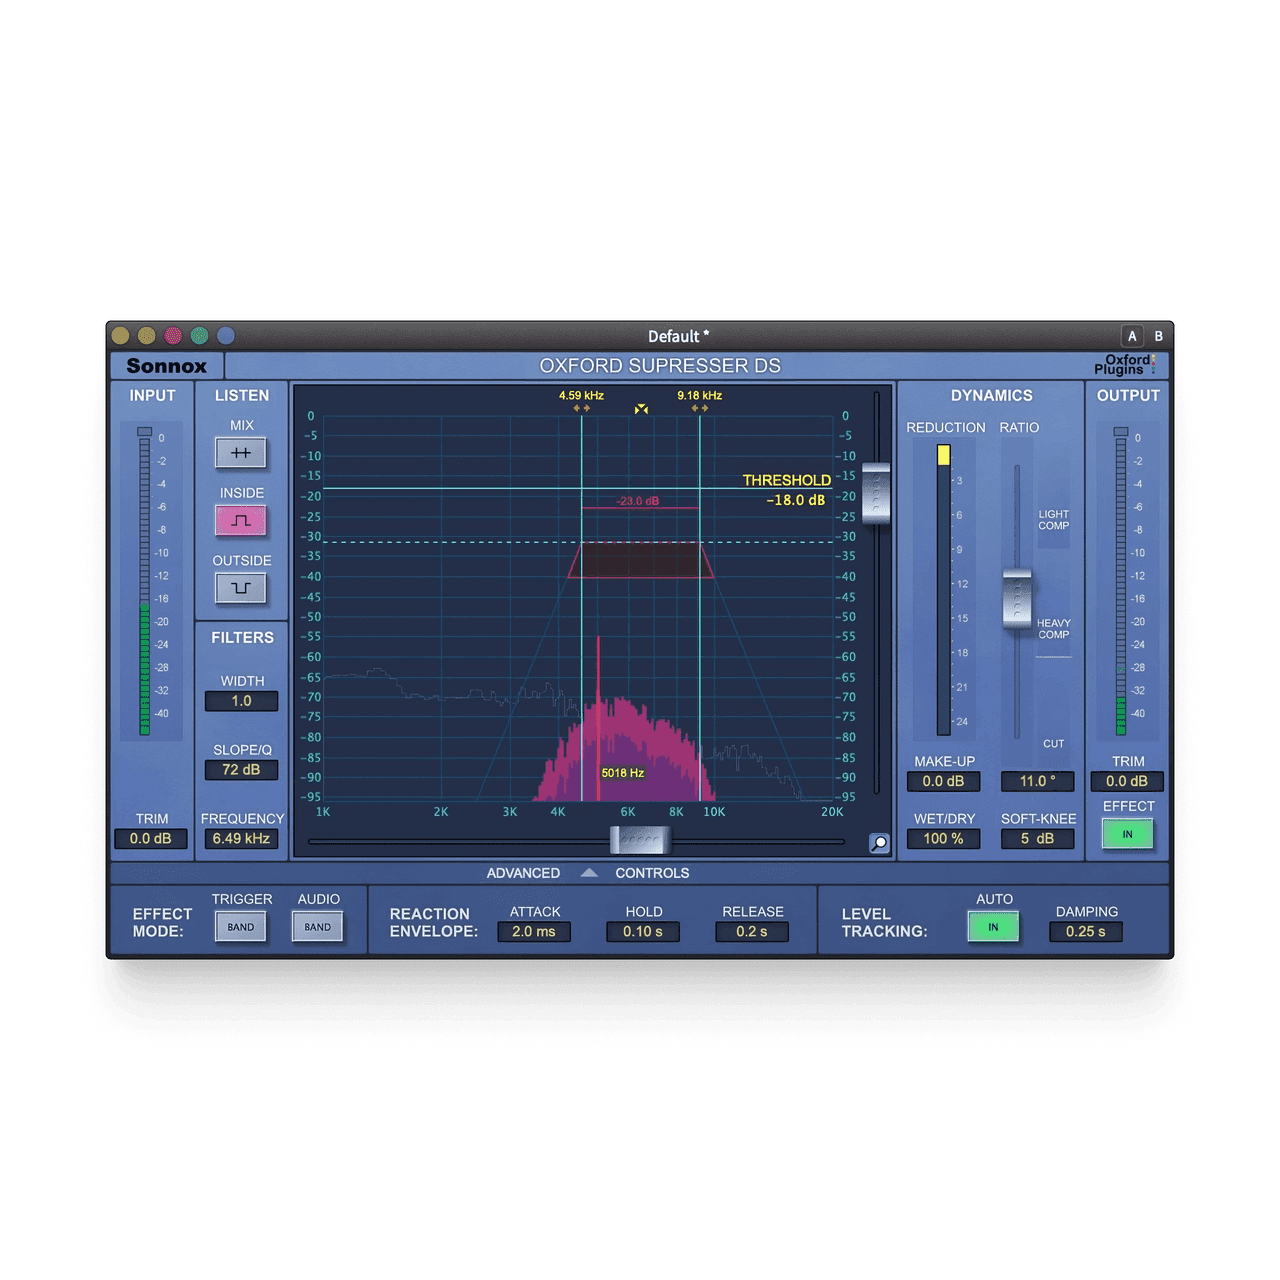Click the 4.59 kHz lower band edge handle

(x=581, y=408)
